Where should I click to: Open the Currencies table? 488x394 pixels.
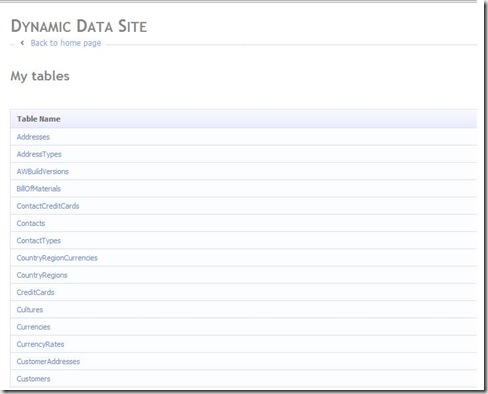click(33, 327)
